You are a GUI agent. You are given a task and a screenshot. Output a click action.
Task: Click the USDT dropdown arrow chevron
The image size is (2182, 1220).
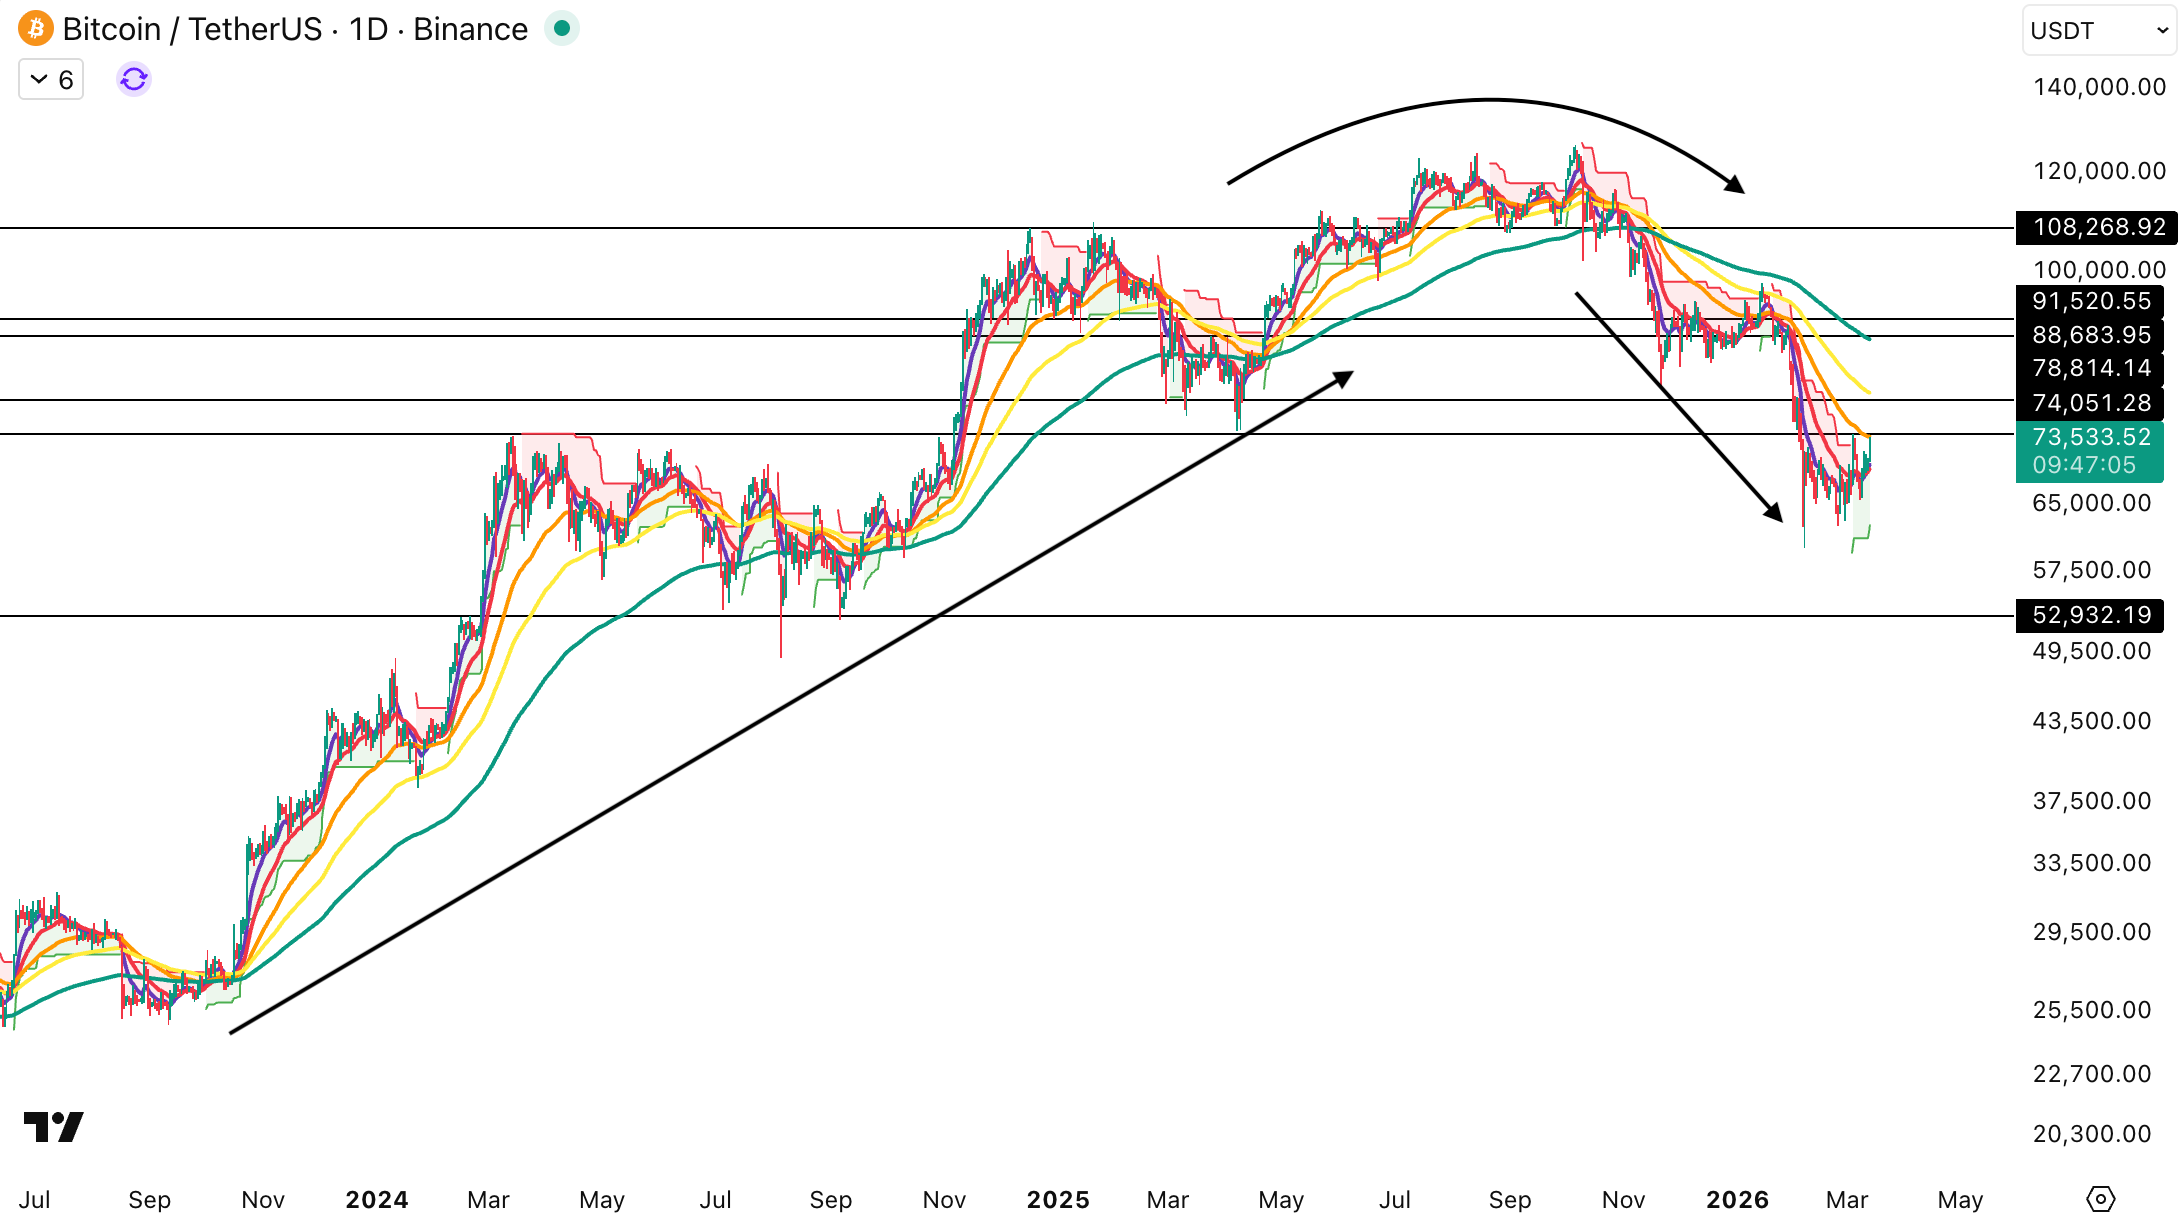[x=2162, y=30]
